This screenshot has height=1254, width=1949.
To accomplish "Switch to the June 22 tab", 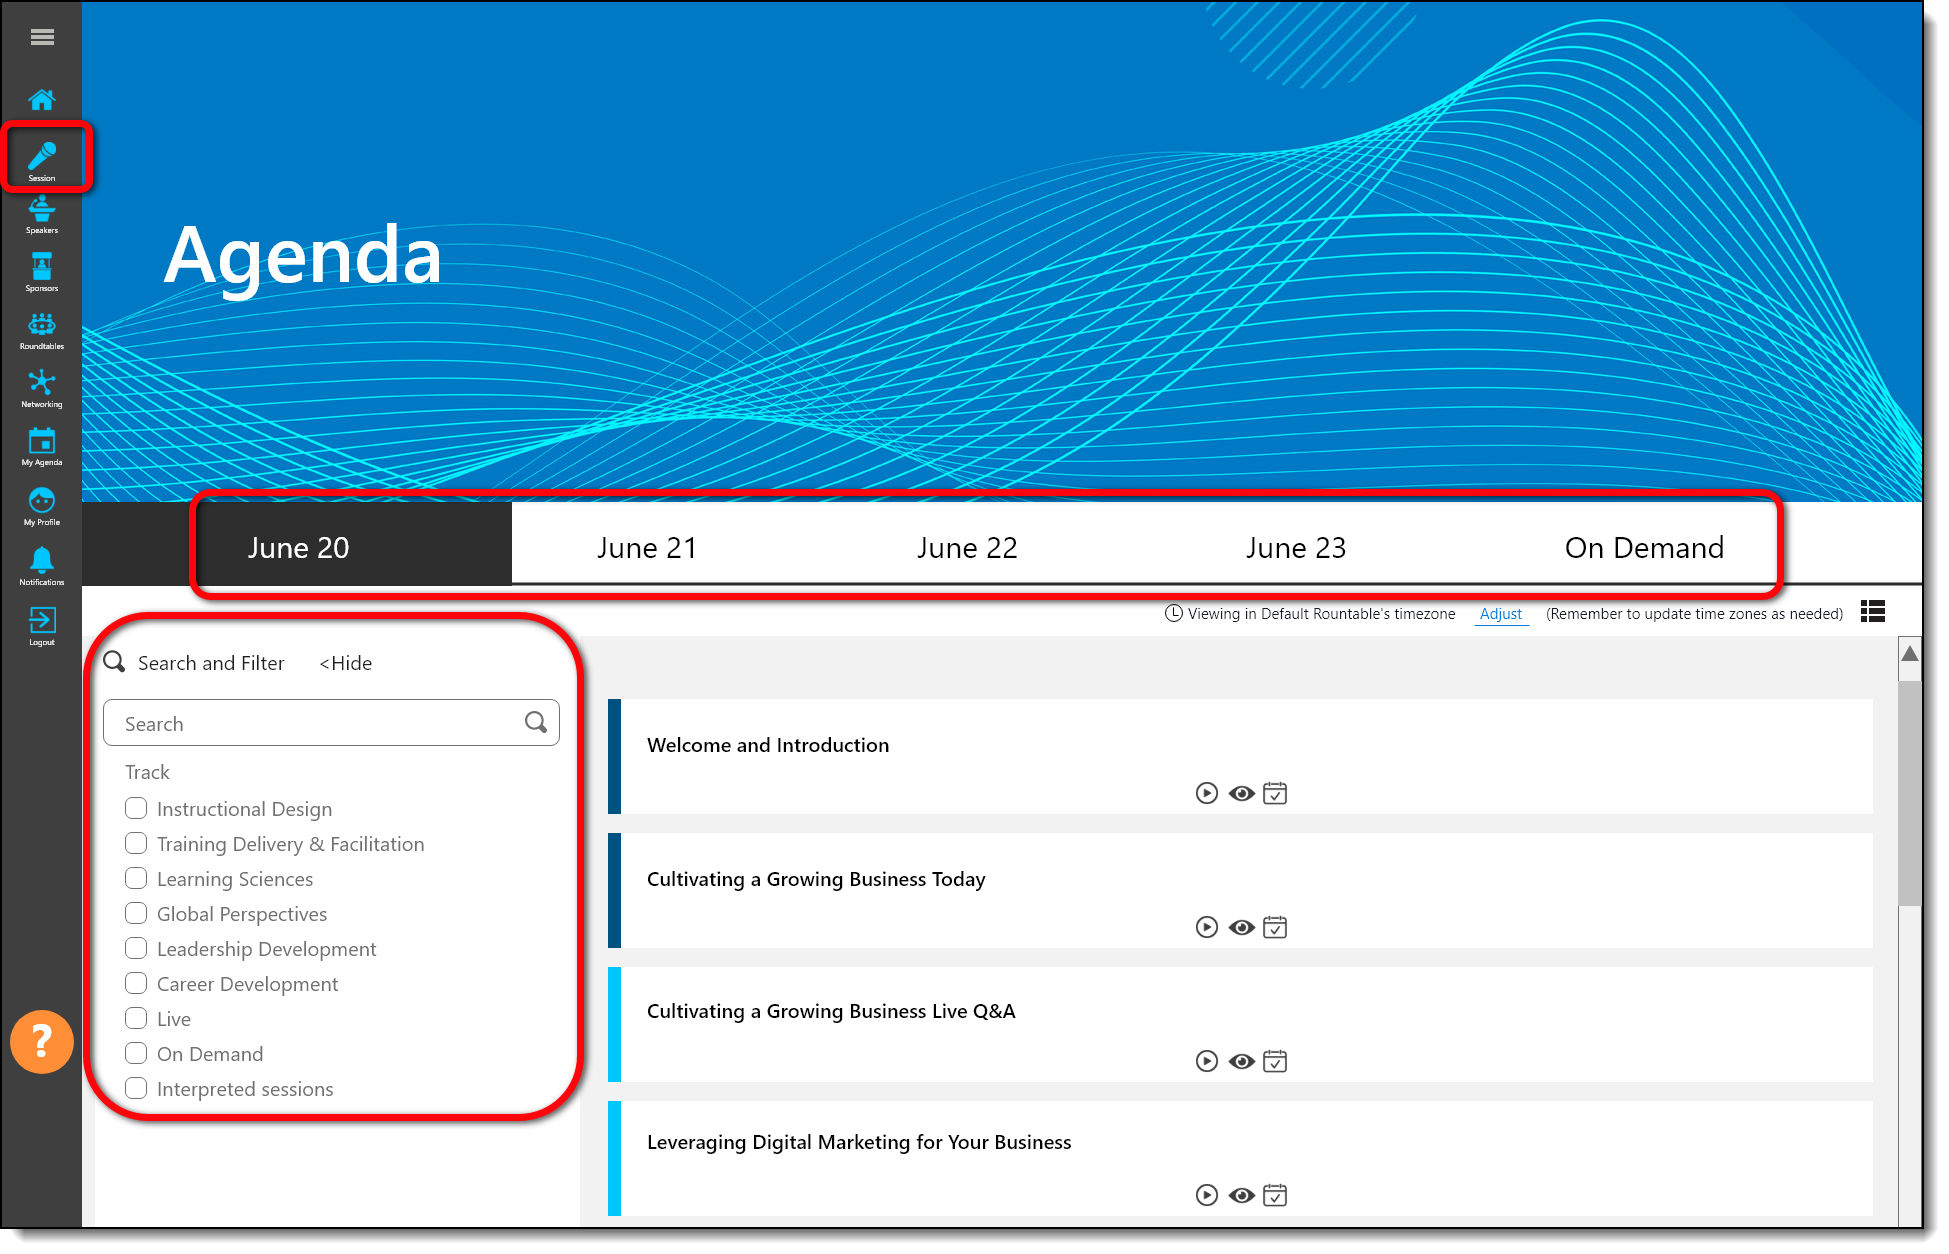I will [966, 548].
